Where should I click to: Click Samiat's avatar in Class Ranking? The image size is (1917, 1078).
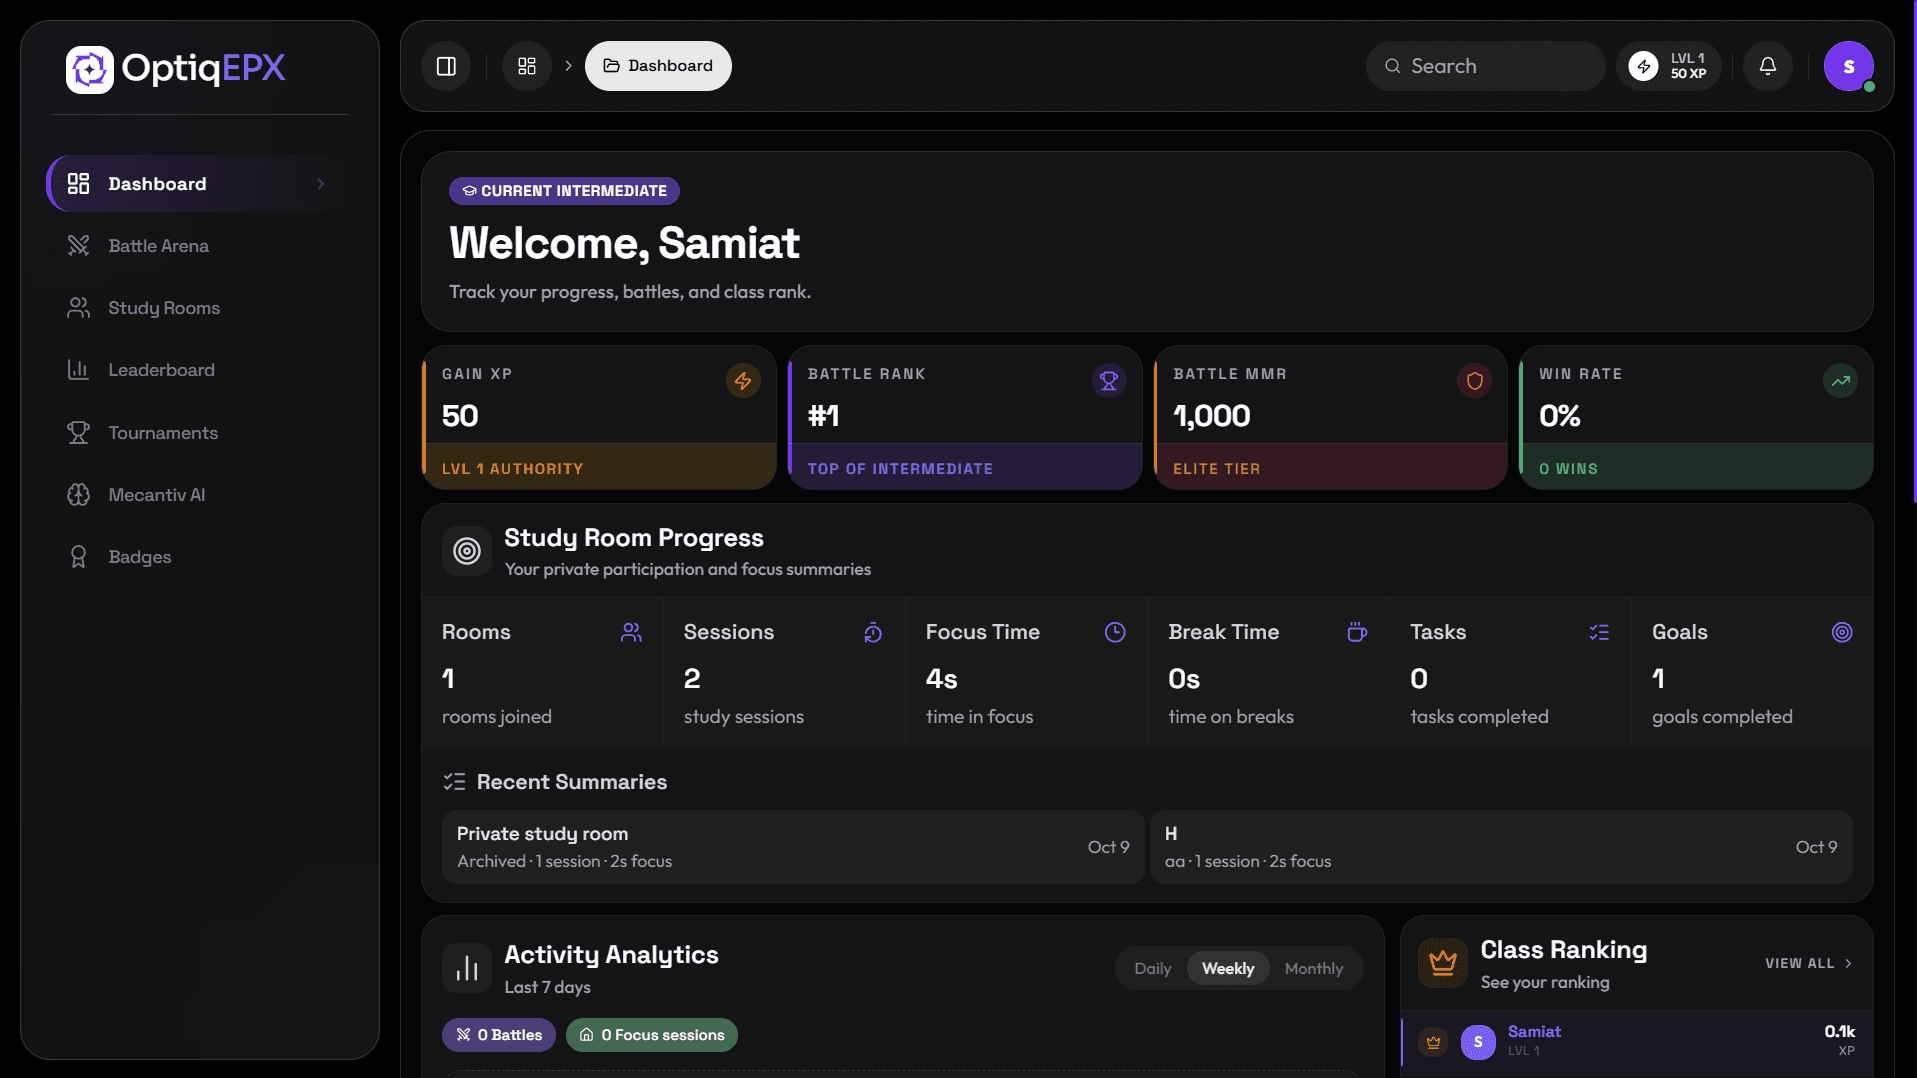coord(1478,1042)
